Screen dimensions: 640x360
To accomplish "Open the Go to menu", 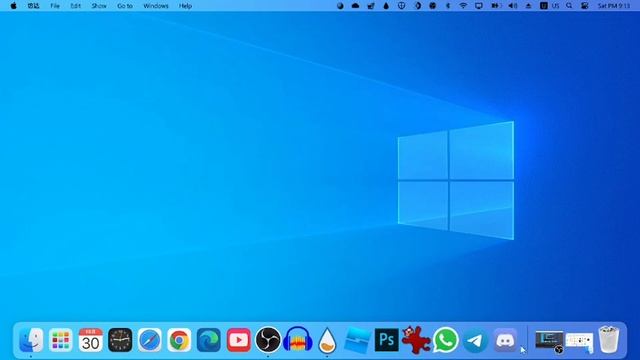I will pyautogui.click(x=125, y=6).
